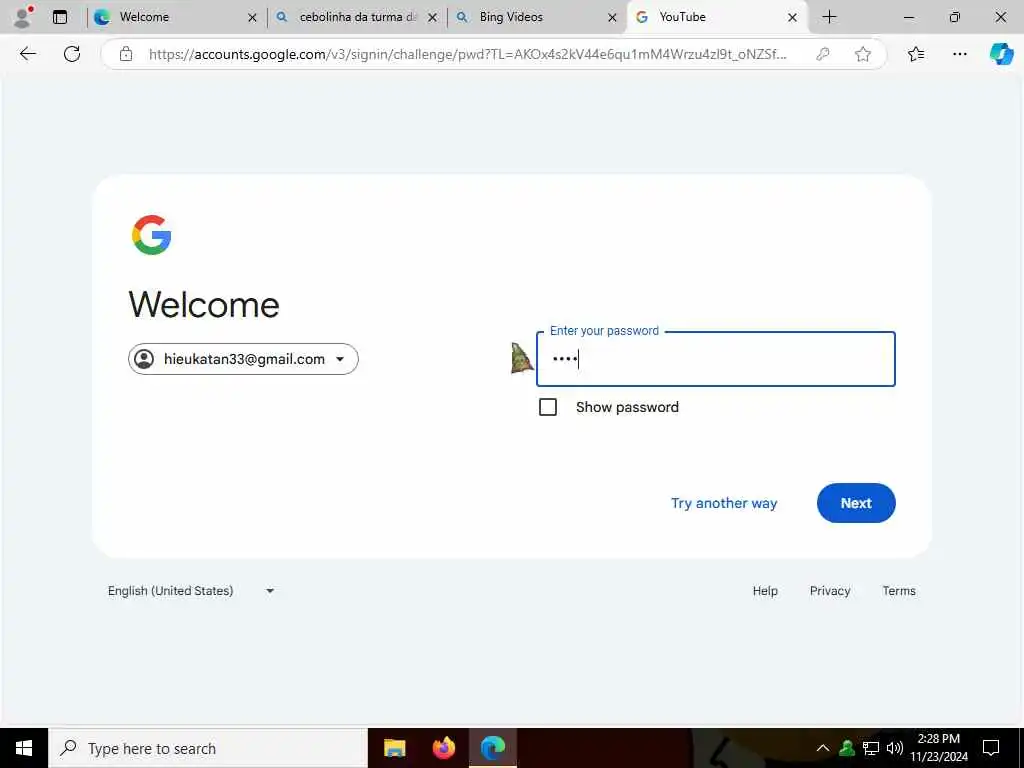Go back to the previous page
The height and width of the screenshot is (768, 1024).
pos(27,54)
